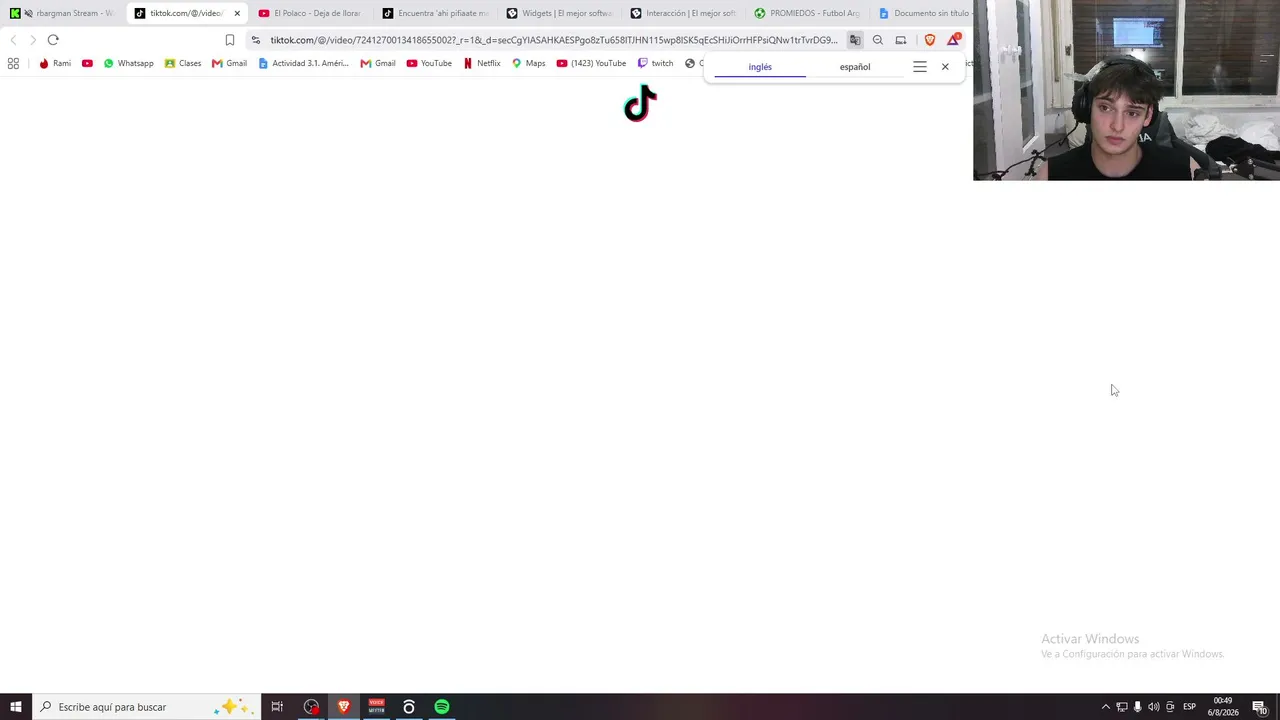Open the twitch bookmark
Image resolution: width=1280 pixels, height=720 pixels.
click(656, 63)
